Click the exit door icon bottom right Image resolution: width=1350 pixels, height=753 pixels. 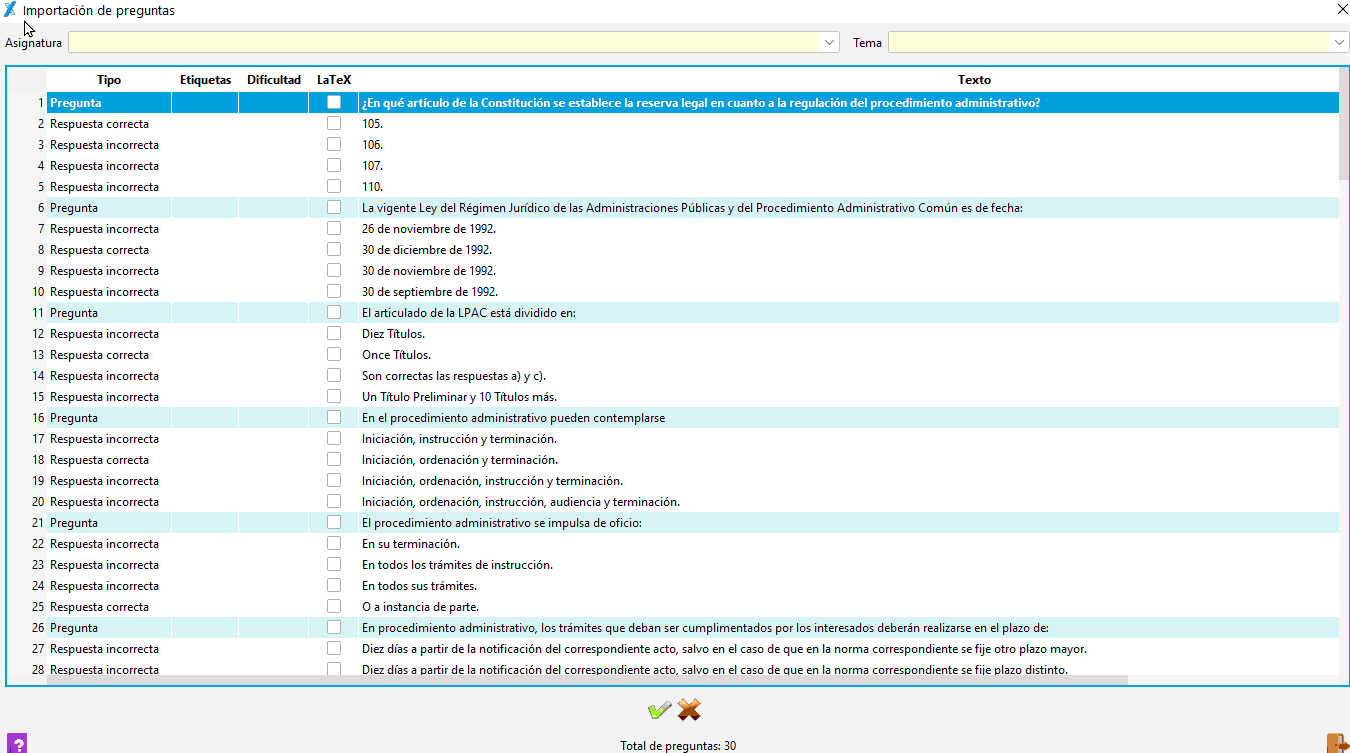[x=1337, y=743]
